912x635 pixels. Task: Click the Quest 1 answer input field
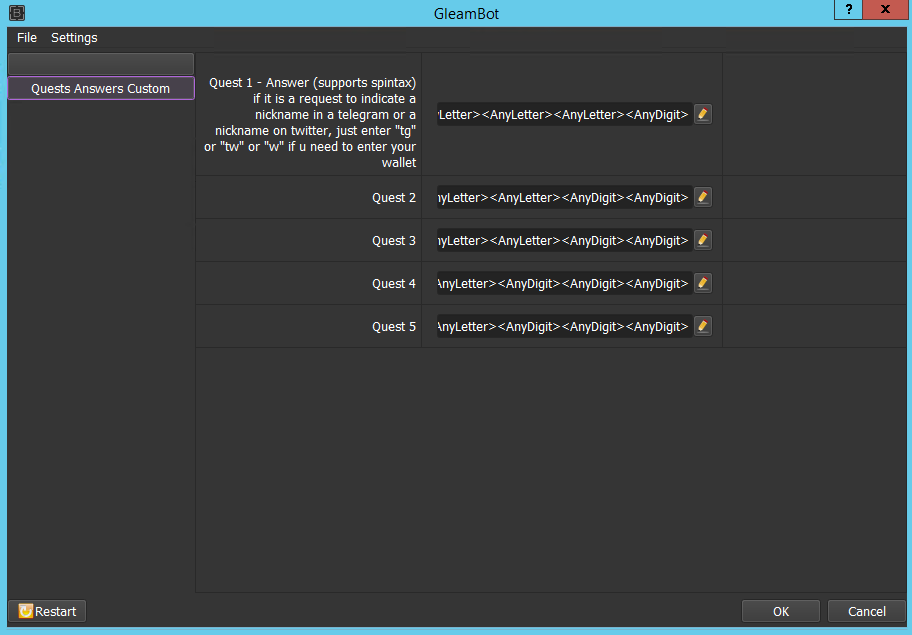point(564,115)
